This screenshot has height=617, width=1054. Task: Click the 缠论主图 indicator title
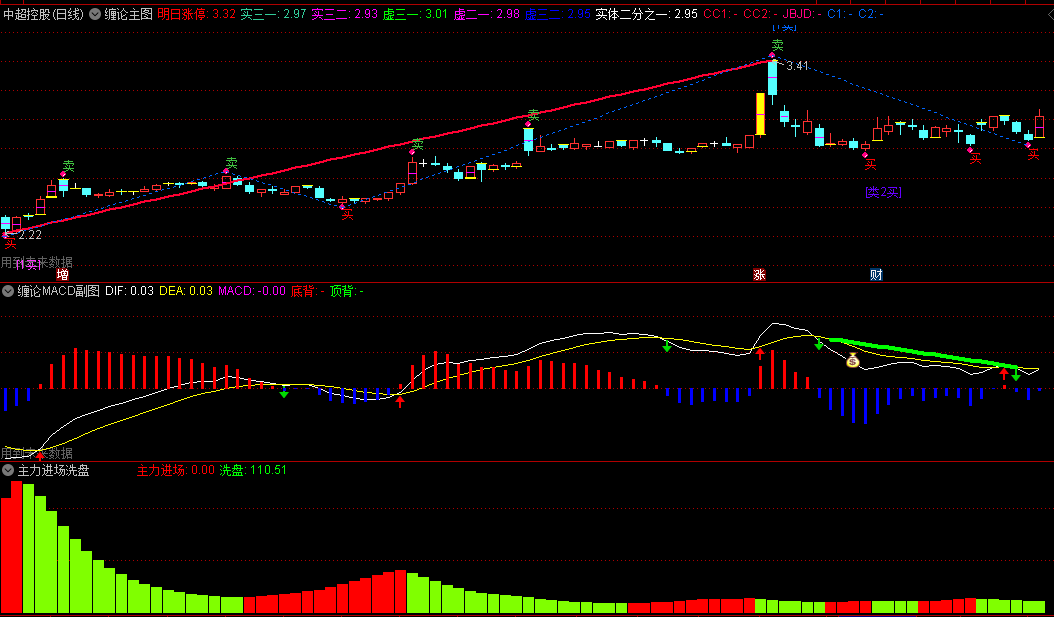tap(128, 14)
